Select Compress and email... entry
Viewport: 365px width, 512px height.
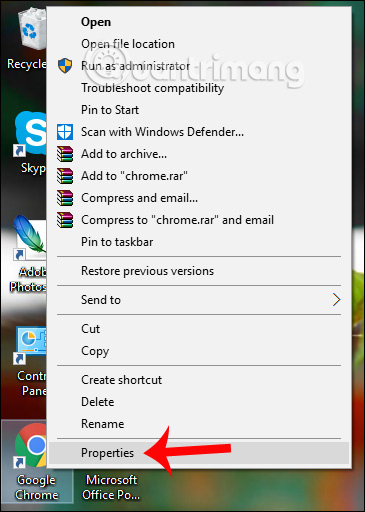[x=199, y=198]
